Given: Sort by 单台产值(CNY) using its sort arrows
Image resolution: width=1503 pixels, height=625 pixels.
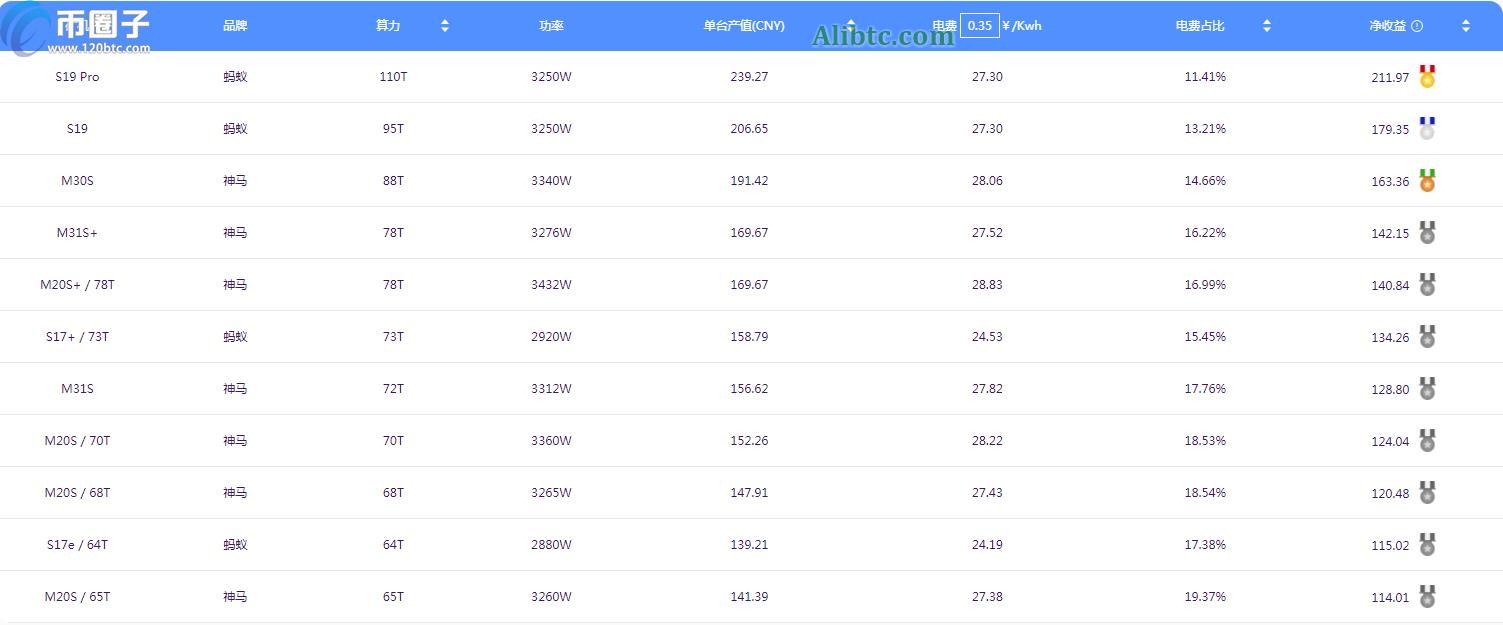Looking at the screenshot, I should coord(851,26).
